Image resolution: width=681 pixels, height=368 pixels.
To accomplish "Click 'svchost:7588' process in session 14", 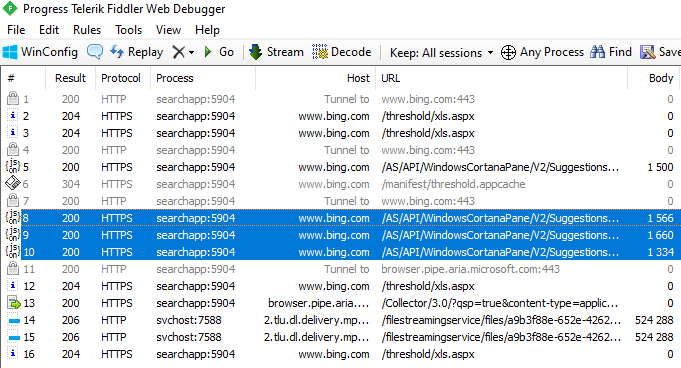I will coord(189,320).
